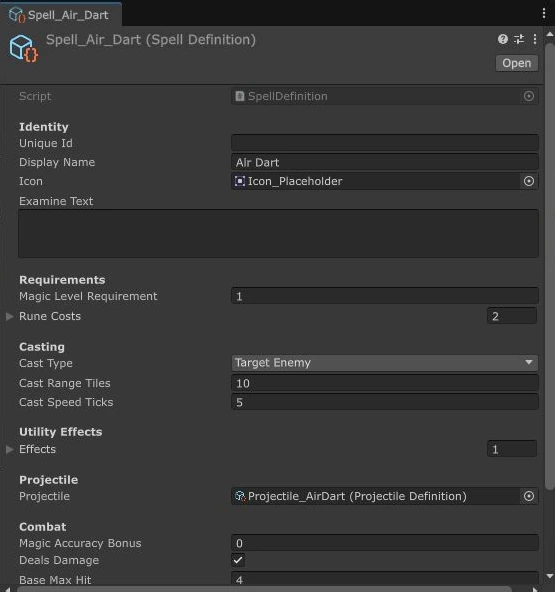Click the Examine Text label
Screen dimensions: 555x592
56,201
